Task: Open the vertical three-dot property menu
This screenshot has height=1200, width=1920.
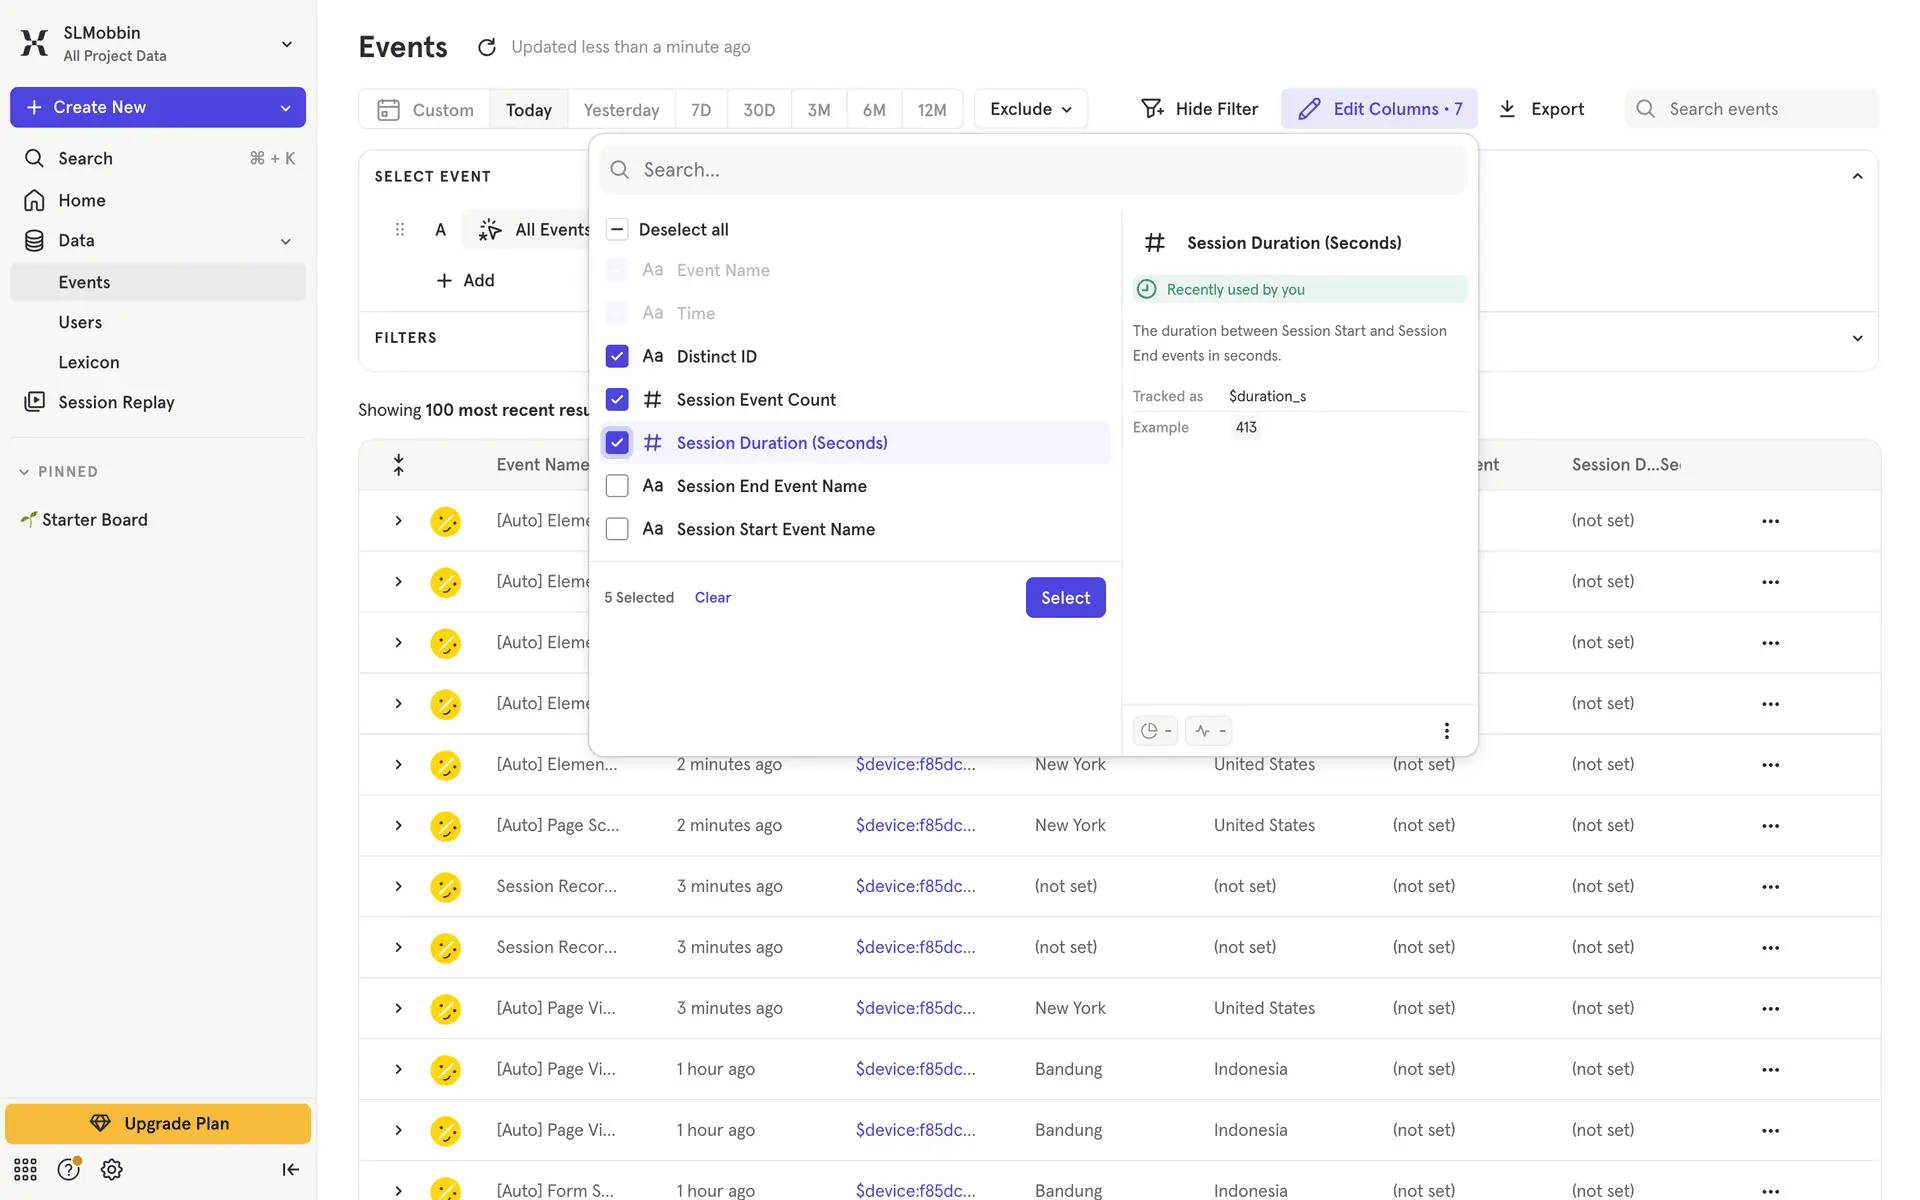Action: tap(1446, 731)
